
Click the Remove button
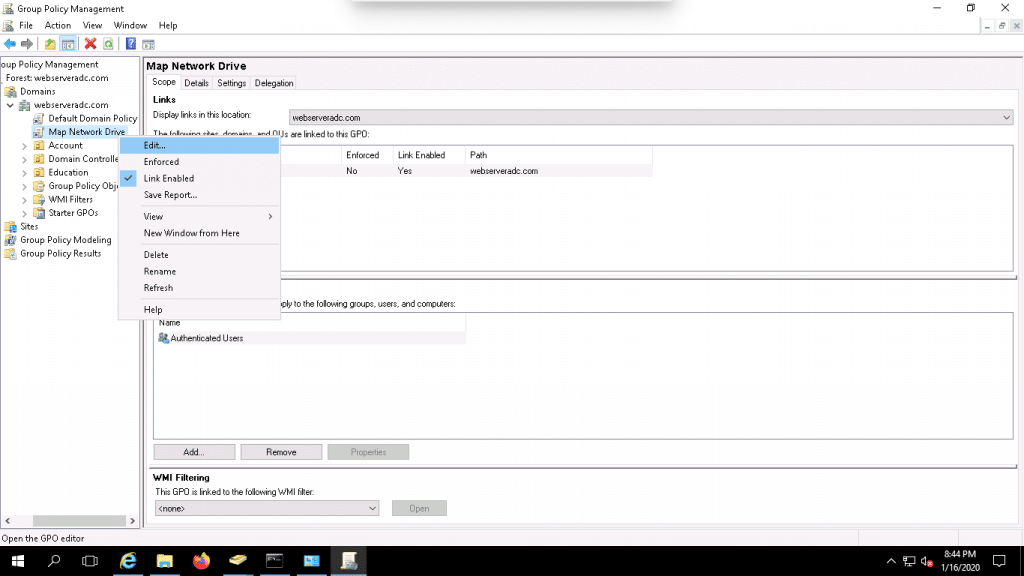(281, 452)
